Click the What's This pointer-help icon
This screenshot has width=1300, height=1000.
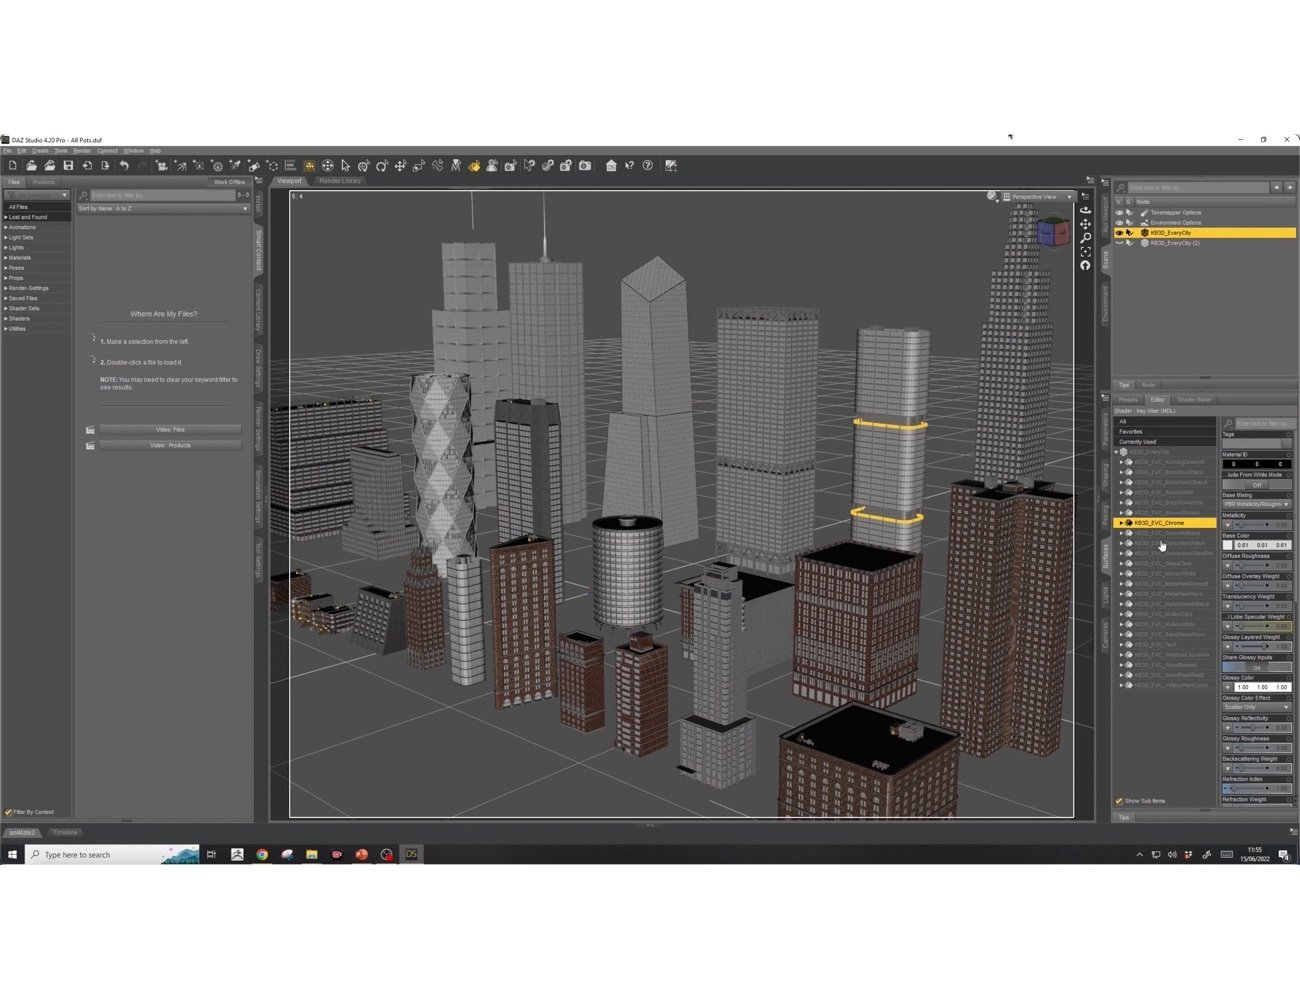tap(629, 165)
